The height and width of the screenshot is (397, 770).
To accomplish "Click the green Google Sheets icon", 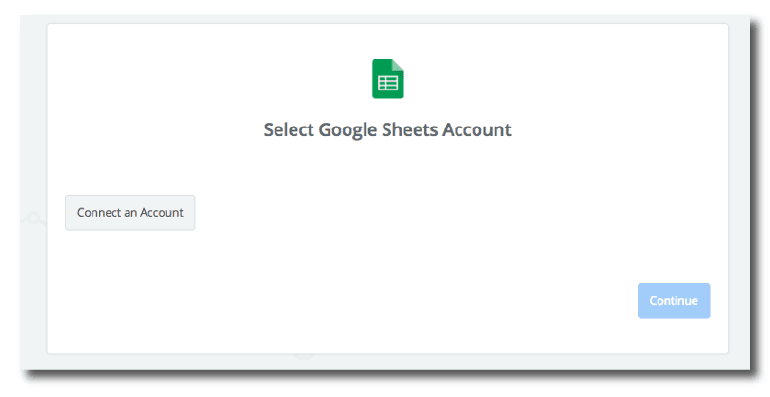I will 387,79.
